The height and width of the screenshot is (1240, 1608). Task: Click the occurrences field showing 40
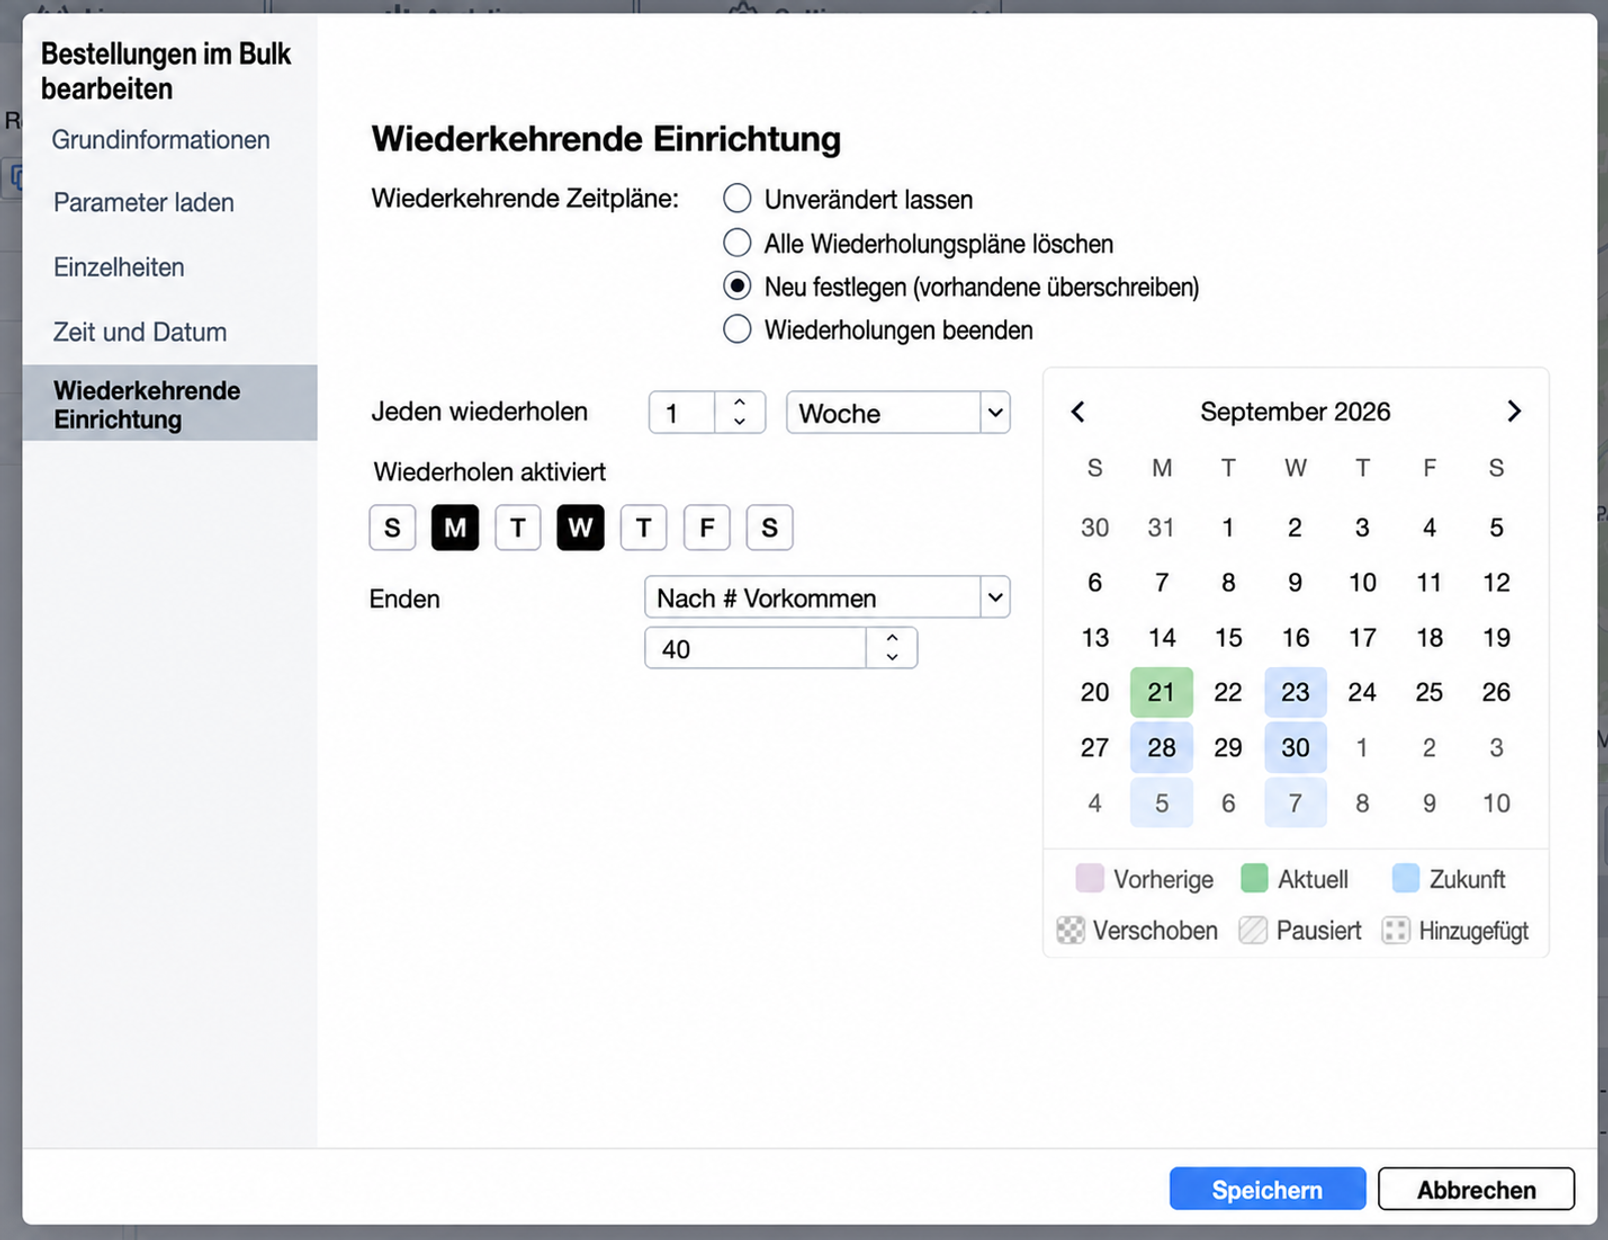pyautogui.click(x=756, y=649)
